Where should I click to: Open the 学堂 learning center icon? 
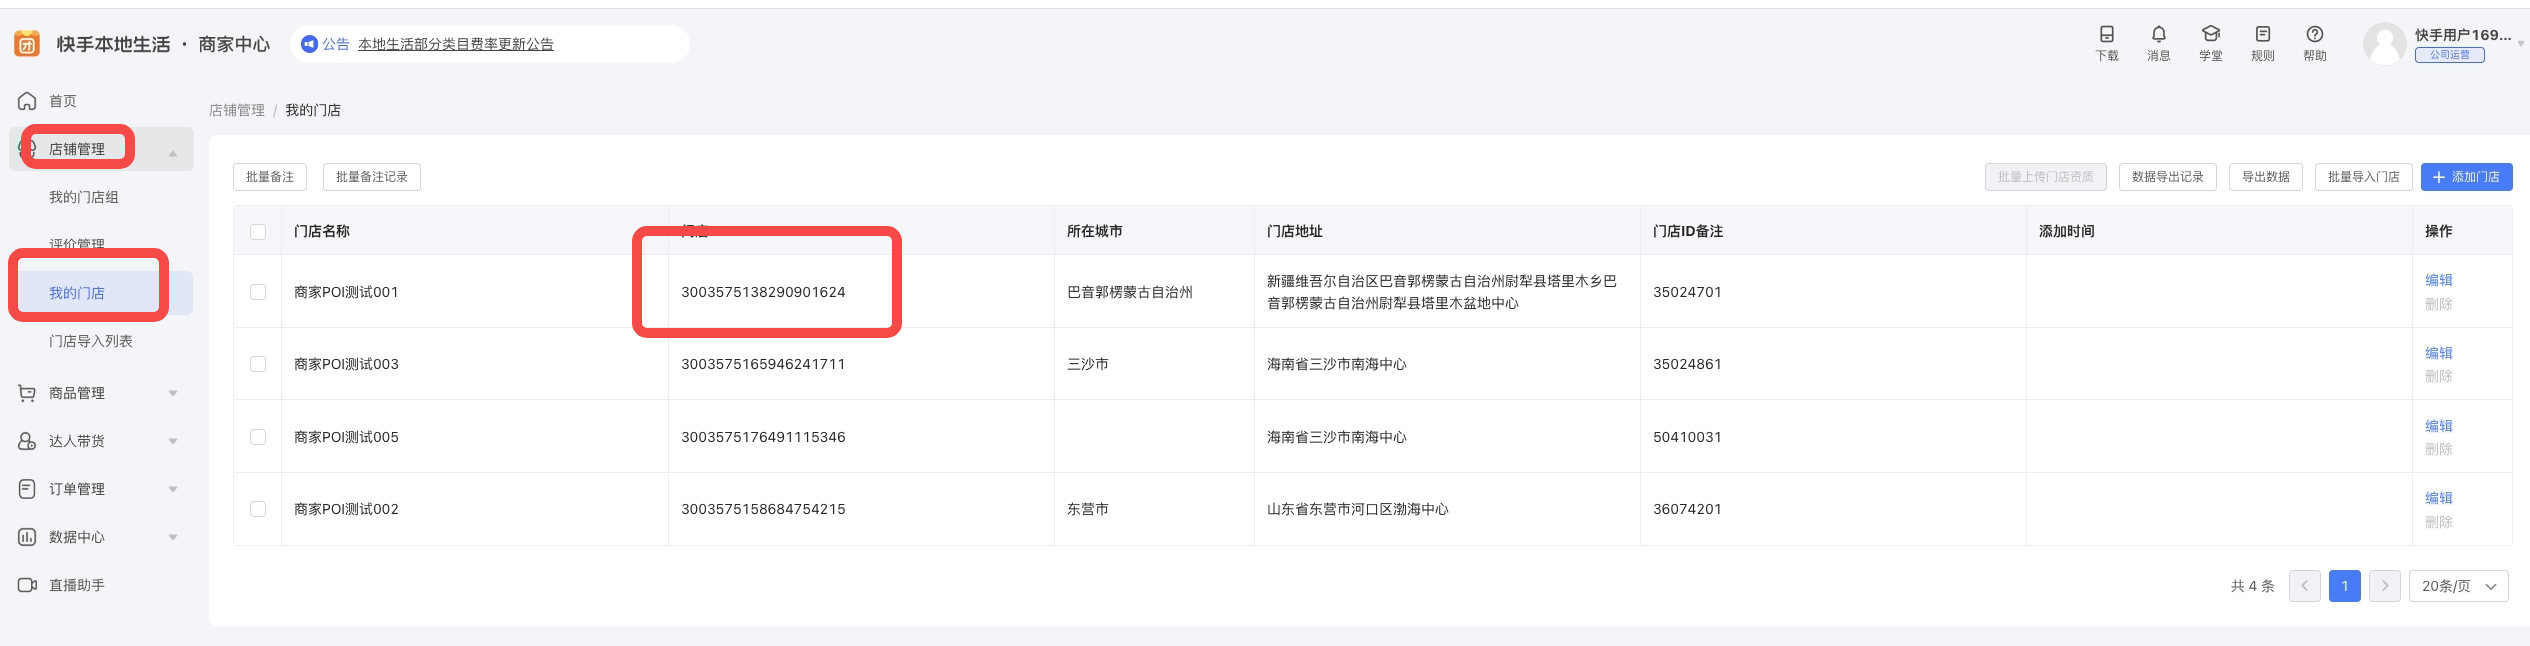point(2210,35)
